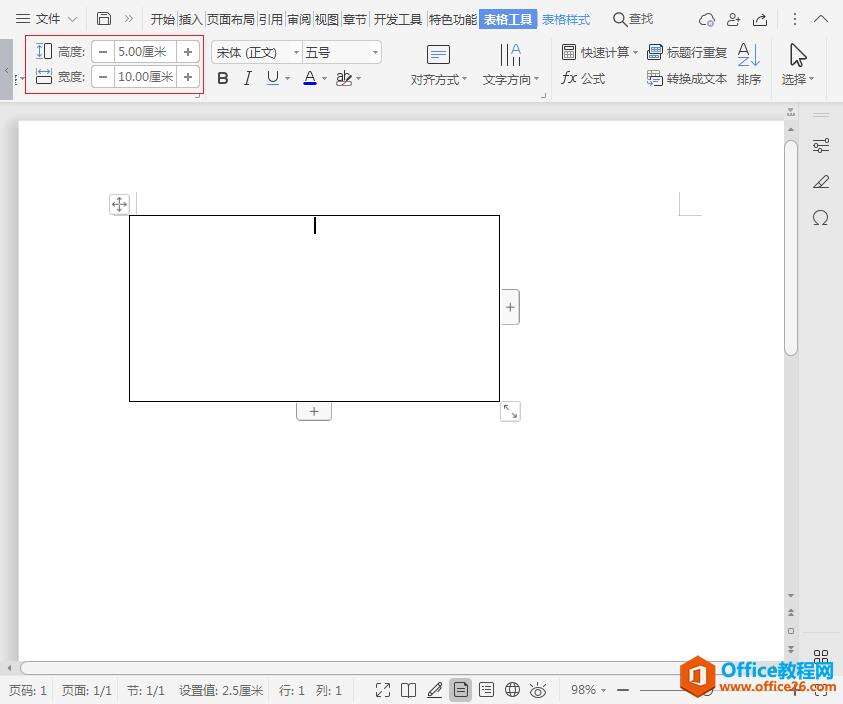Open web layout view globe icon

click(x=512, y=690)
